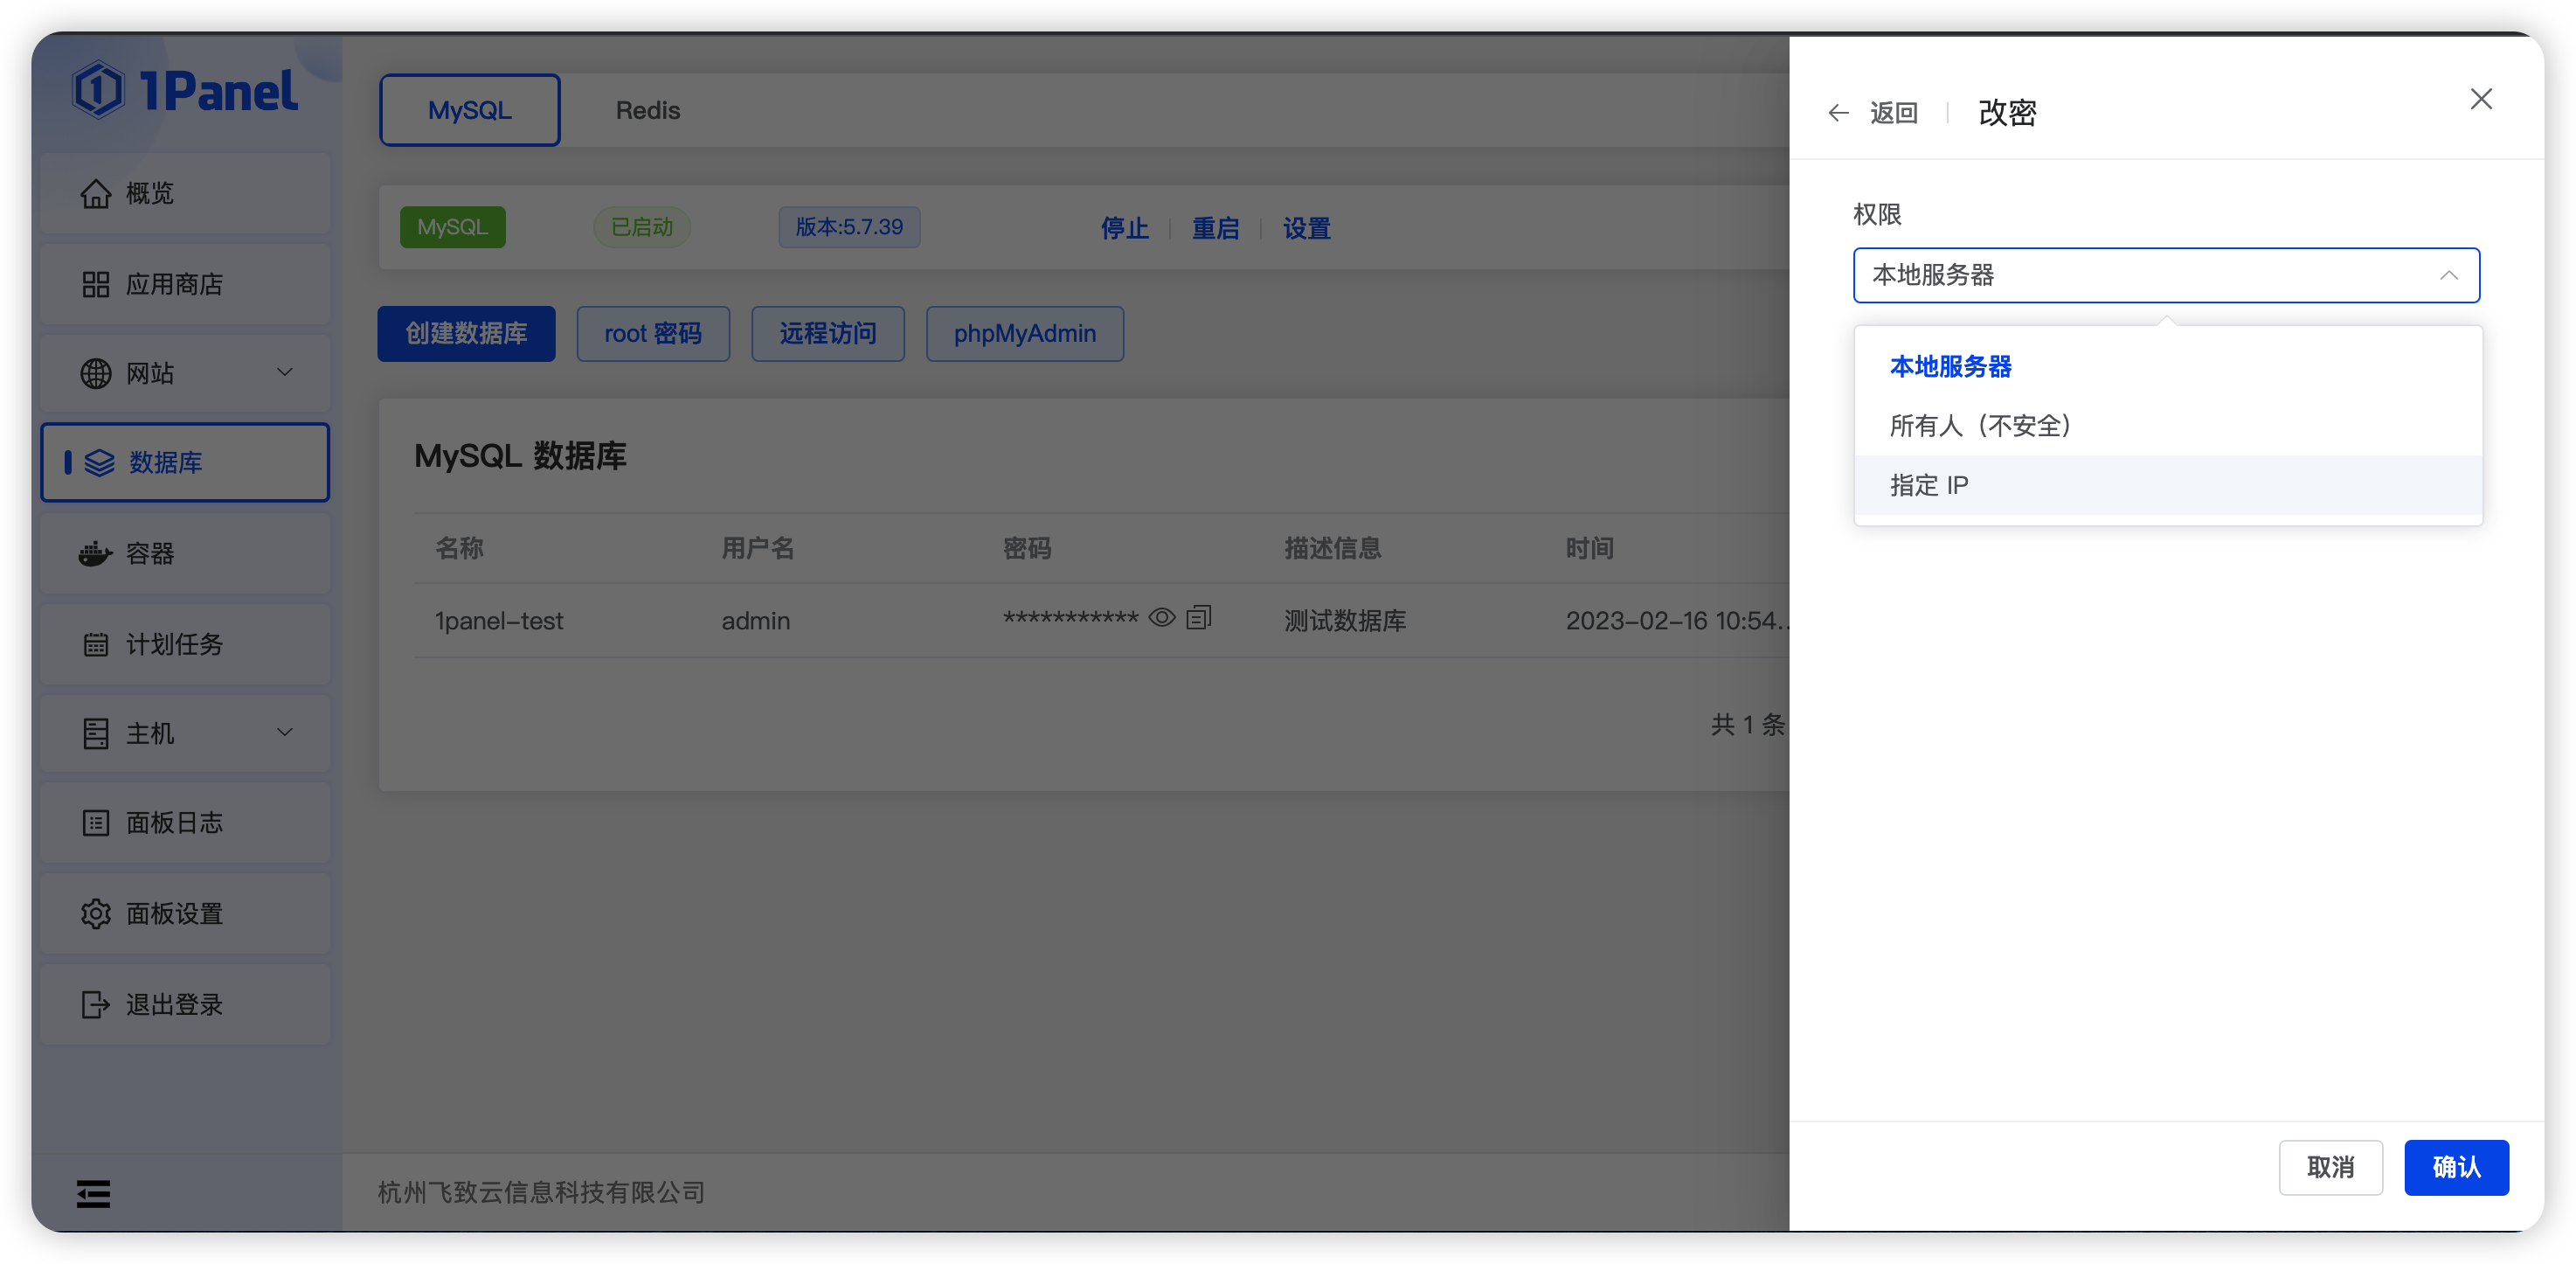This screenshot has width=2576, height=1264.
Task: Click the globe icon for 网站
Action: click(x=96, y=373)
